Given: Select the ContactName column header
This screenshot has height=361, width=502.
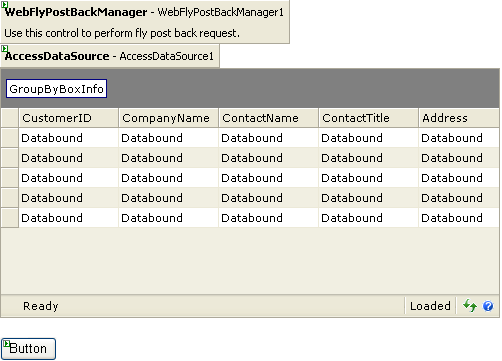Looking at the screenshot, I should pyautogui.click(x=269, y=118).
